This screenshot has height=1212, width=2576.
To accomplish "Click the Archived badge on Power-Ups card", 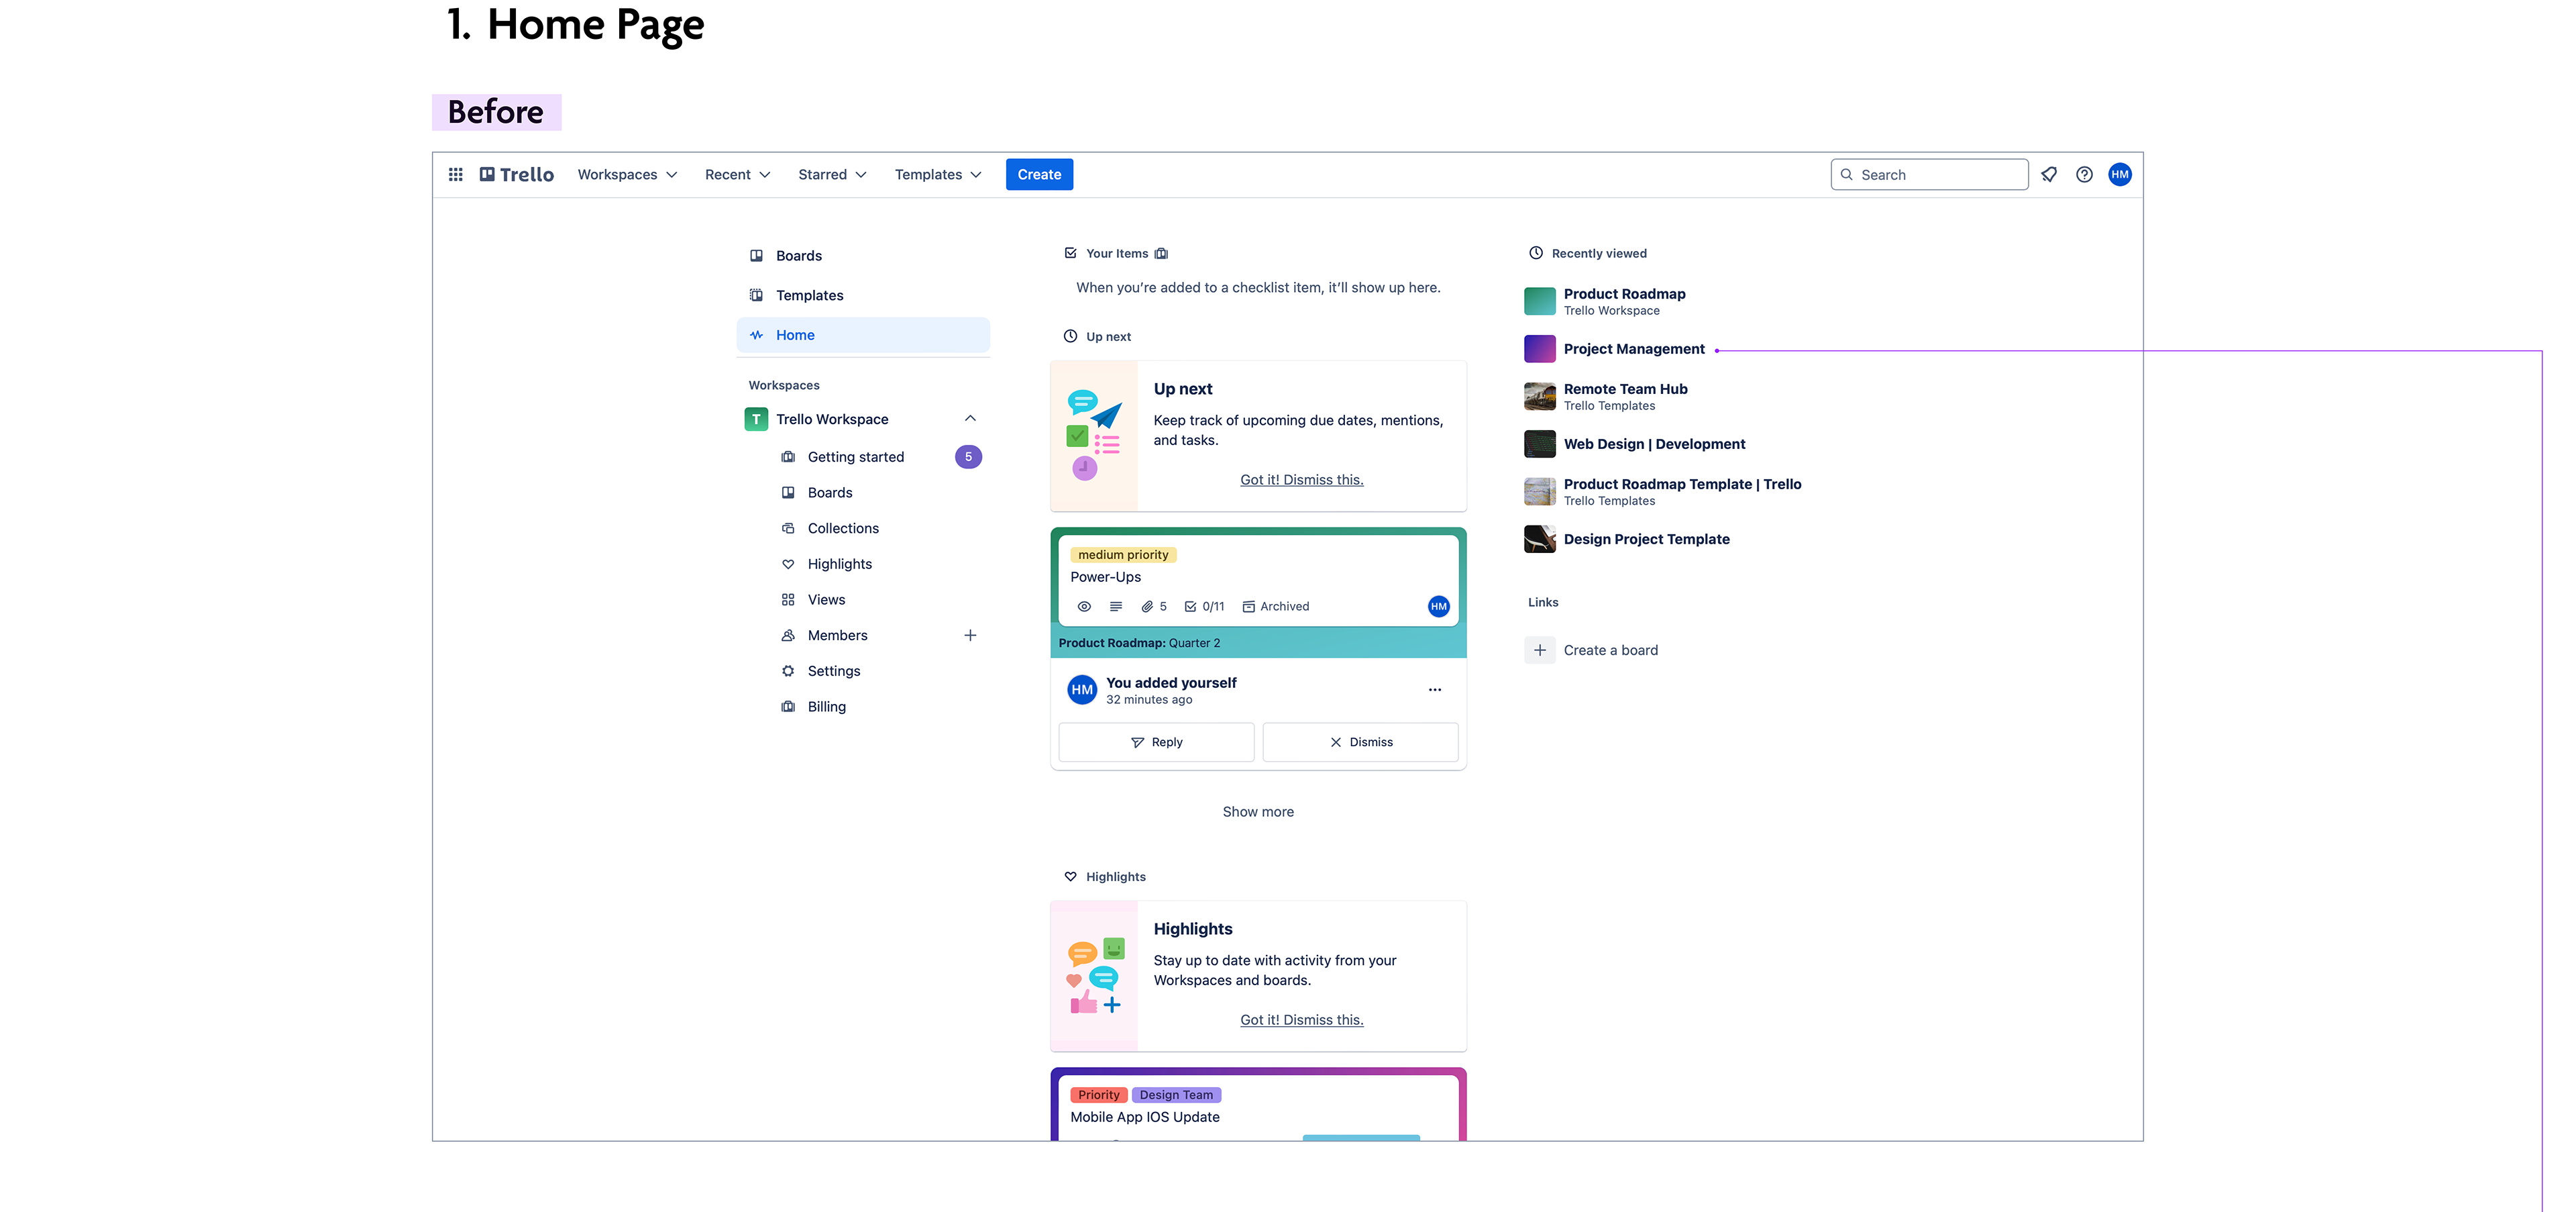I will click(x=1276, y=606).
